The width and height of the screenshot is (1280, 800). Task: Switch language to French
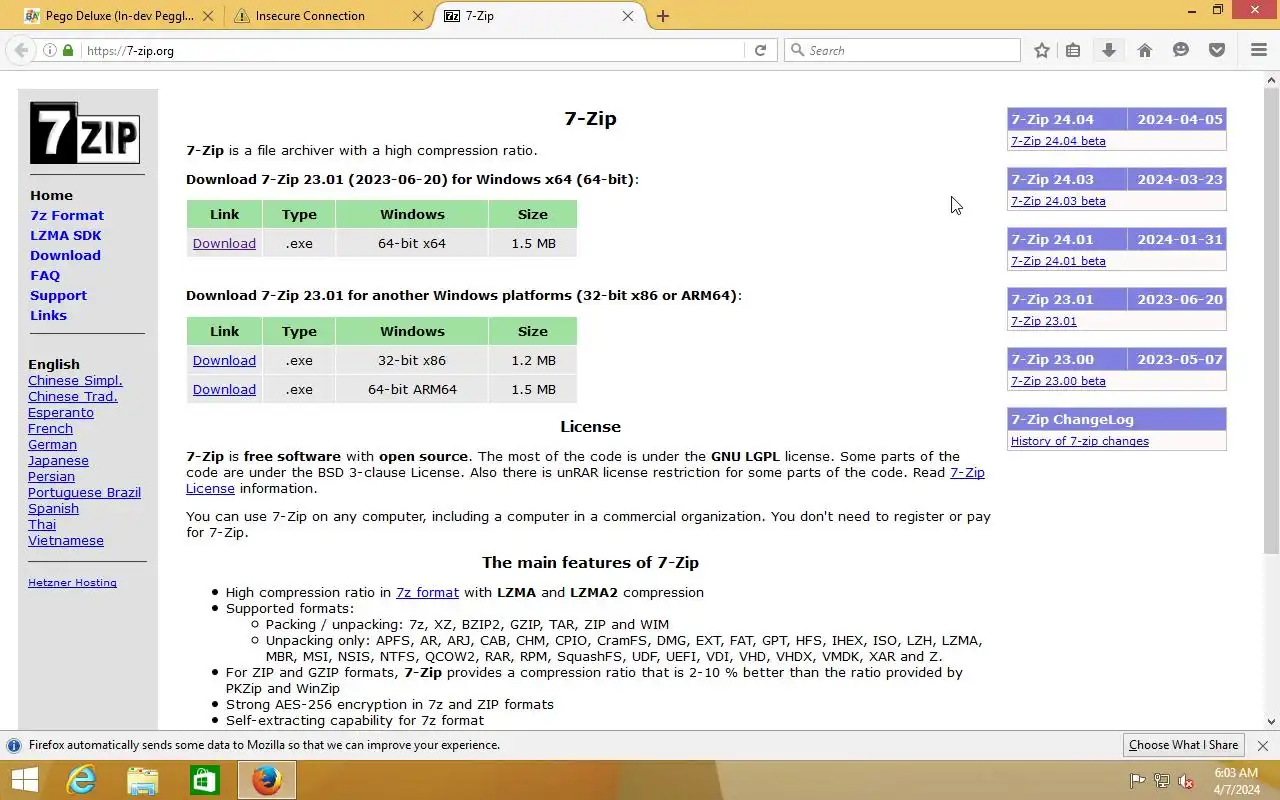[50, 428]
